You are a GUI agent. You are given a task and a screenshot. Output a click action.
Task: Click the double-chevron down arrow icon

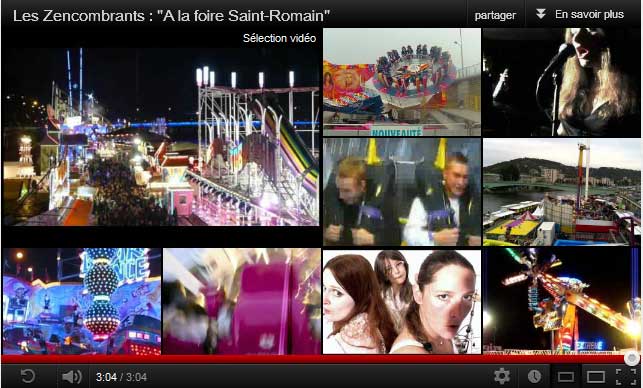pyautogui.click(x=541, y=14)
